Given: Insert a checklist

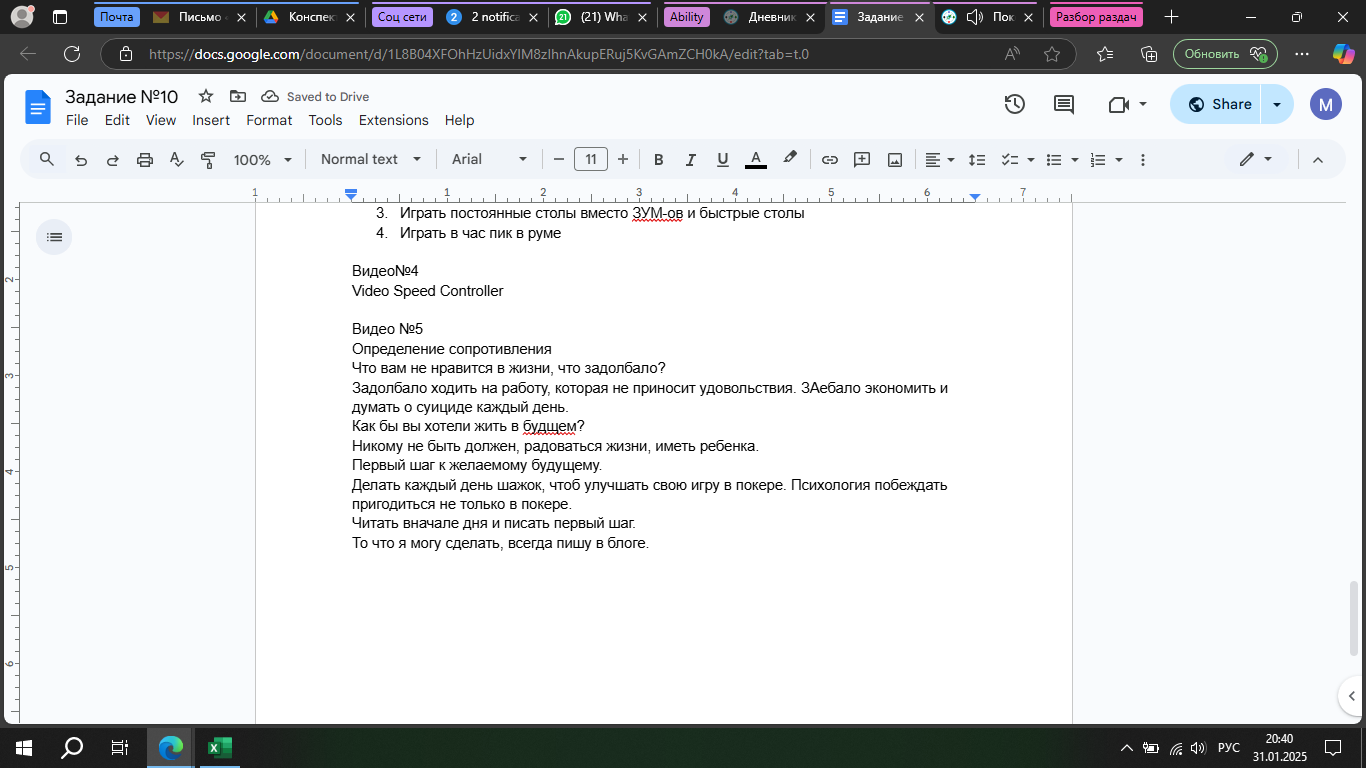Looking at the screenshot, I should tap(1016, 159).
